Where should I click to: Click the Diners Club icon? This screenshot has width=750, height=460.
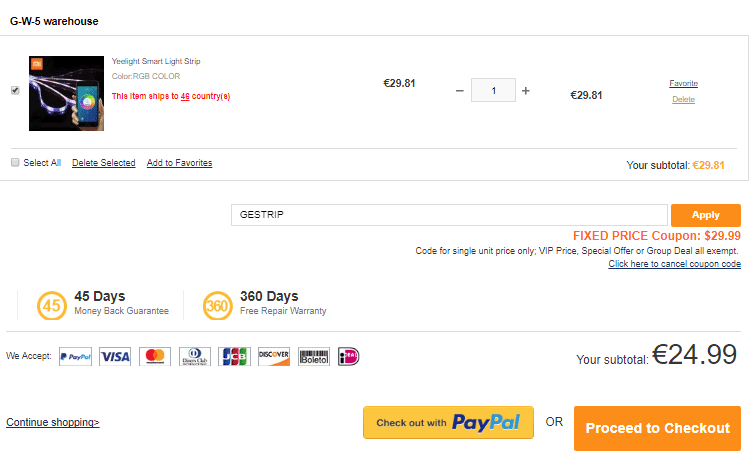194,356
